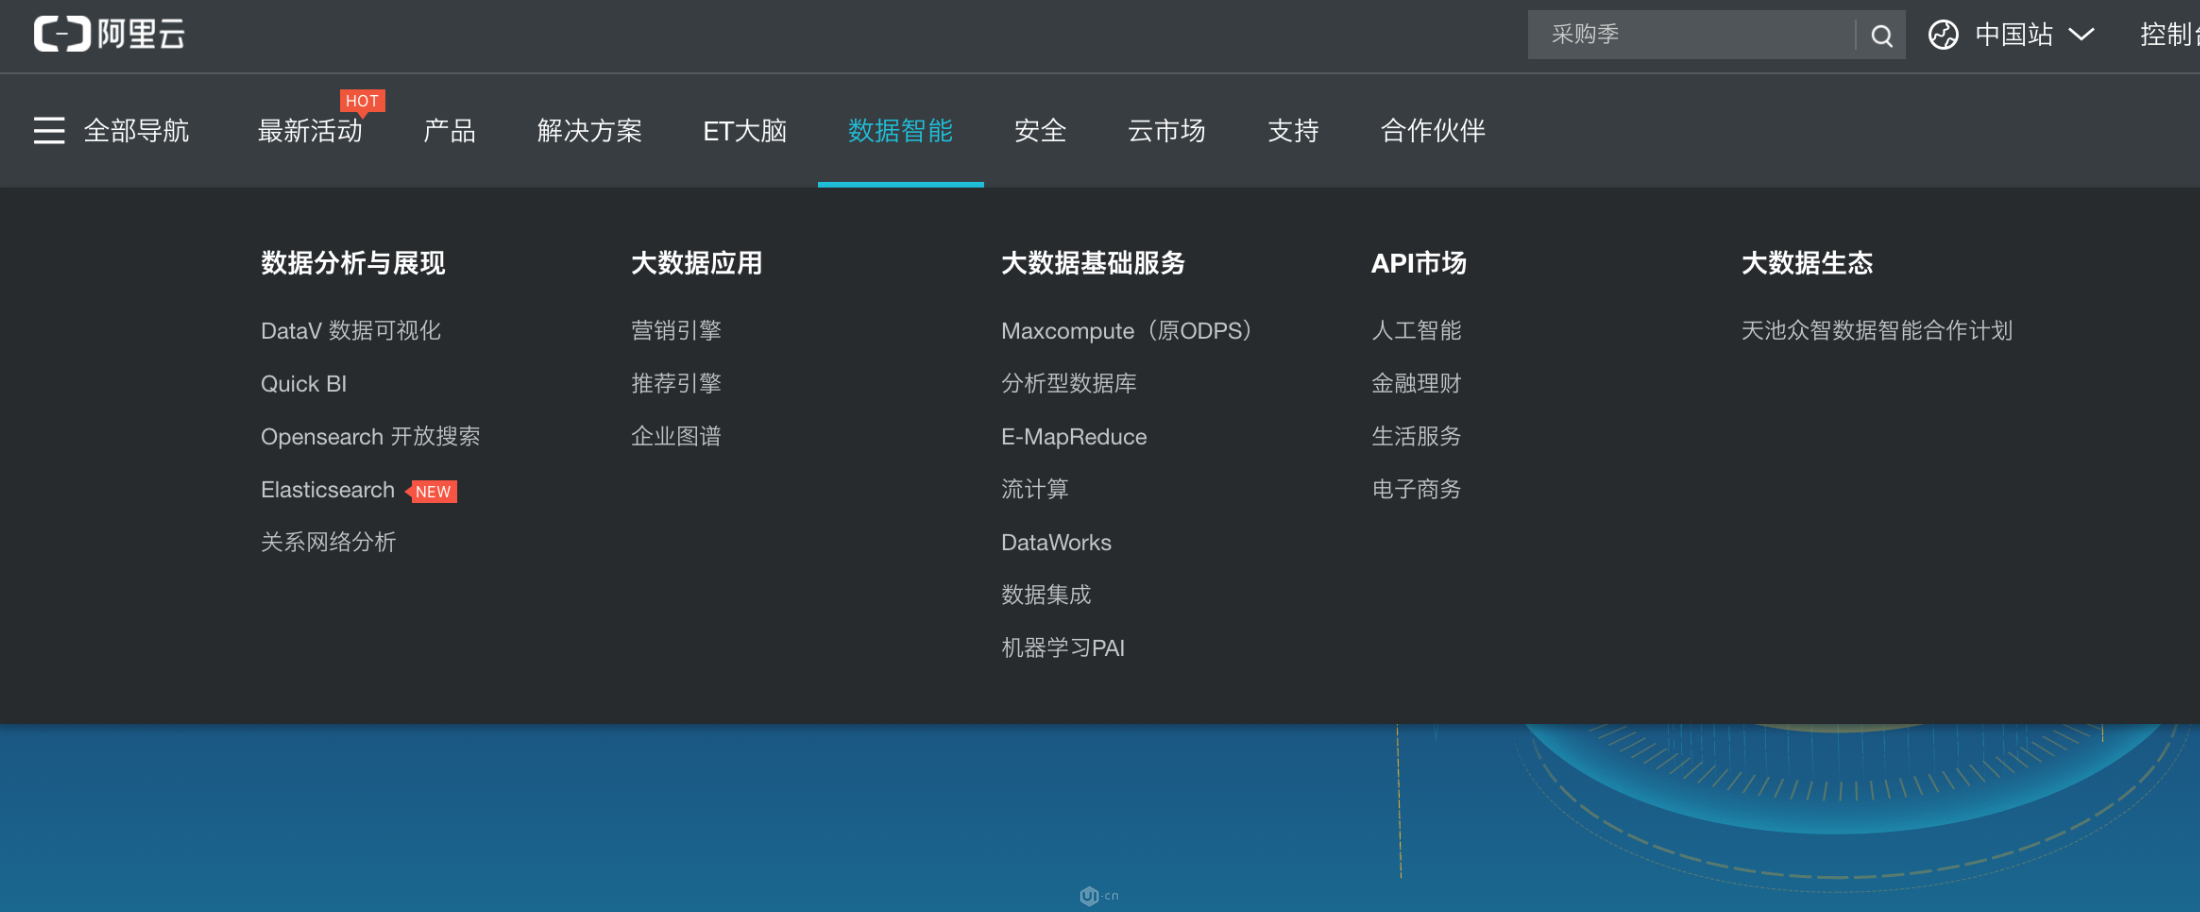
Task: Click the 数据分析与展现 heading
Action: point(353,263)
